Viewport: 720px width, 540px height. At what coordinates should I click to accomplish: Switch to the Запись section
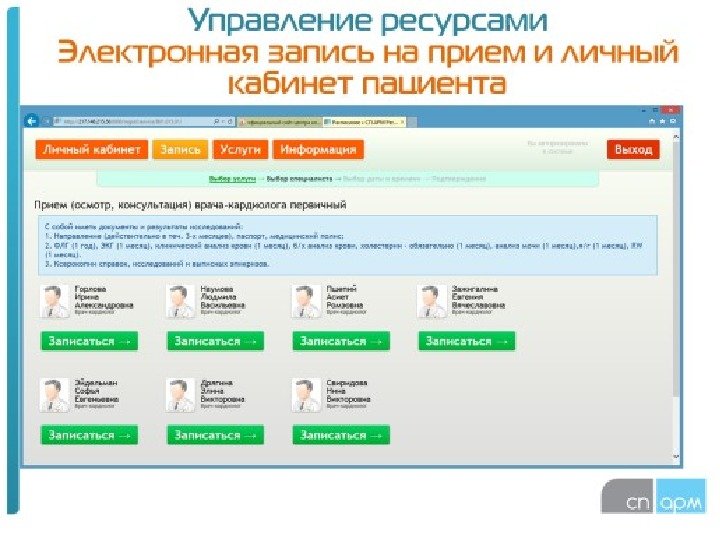click(180, 150)
